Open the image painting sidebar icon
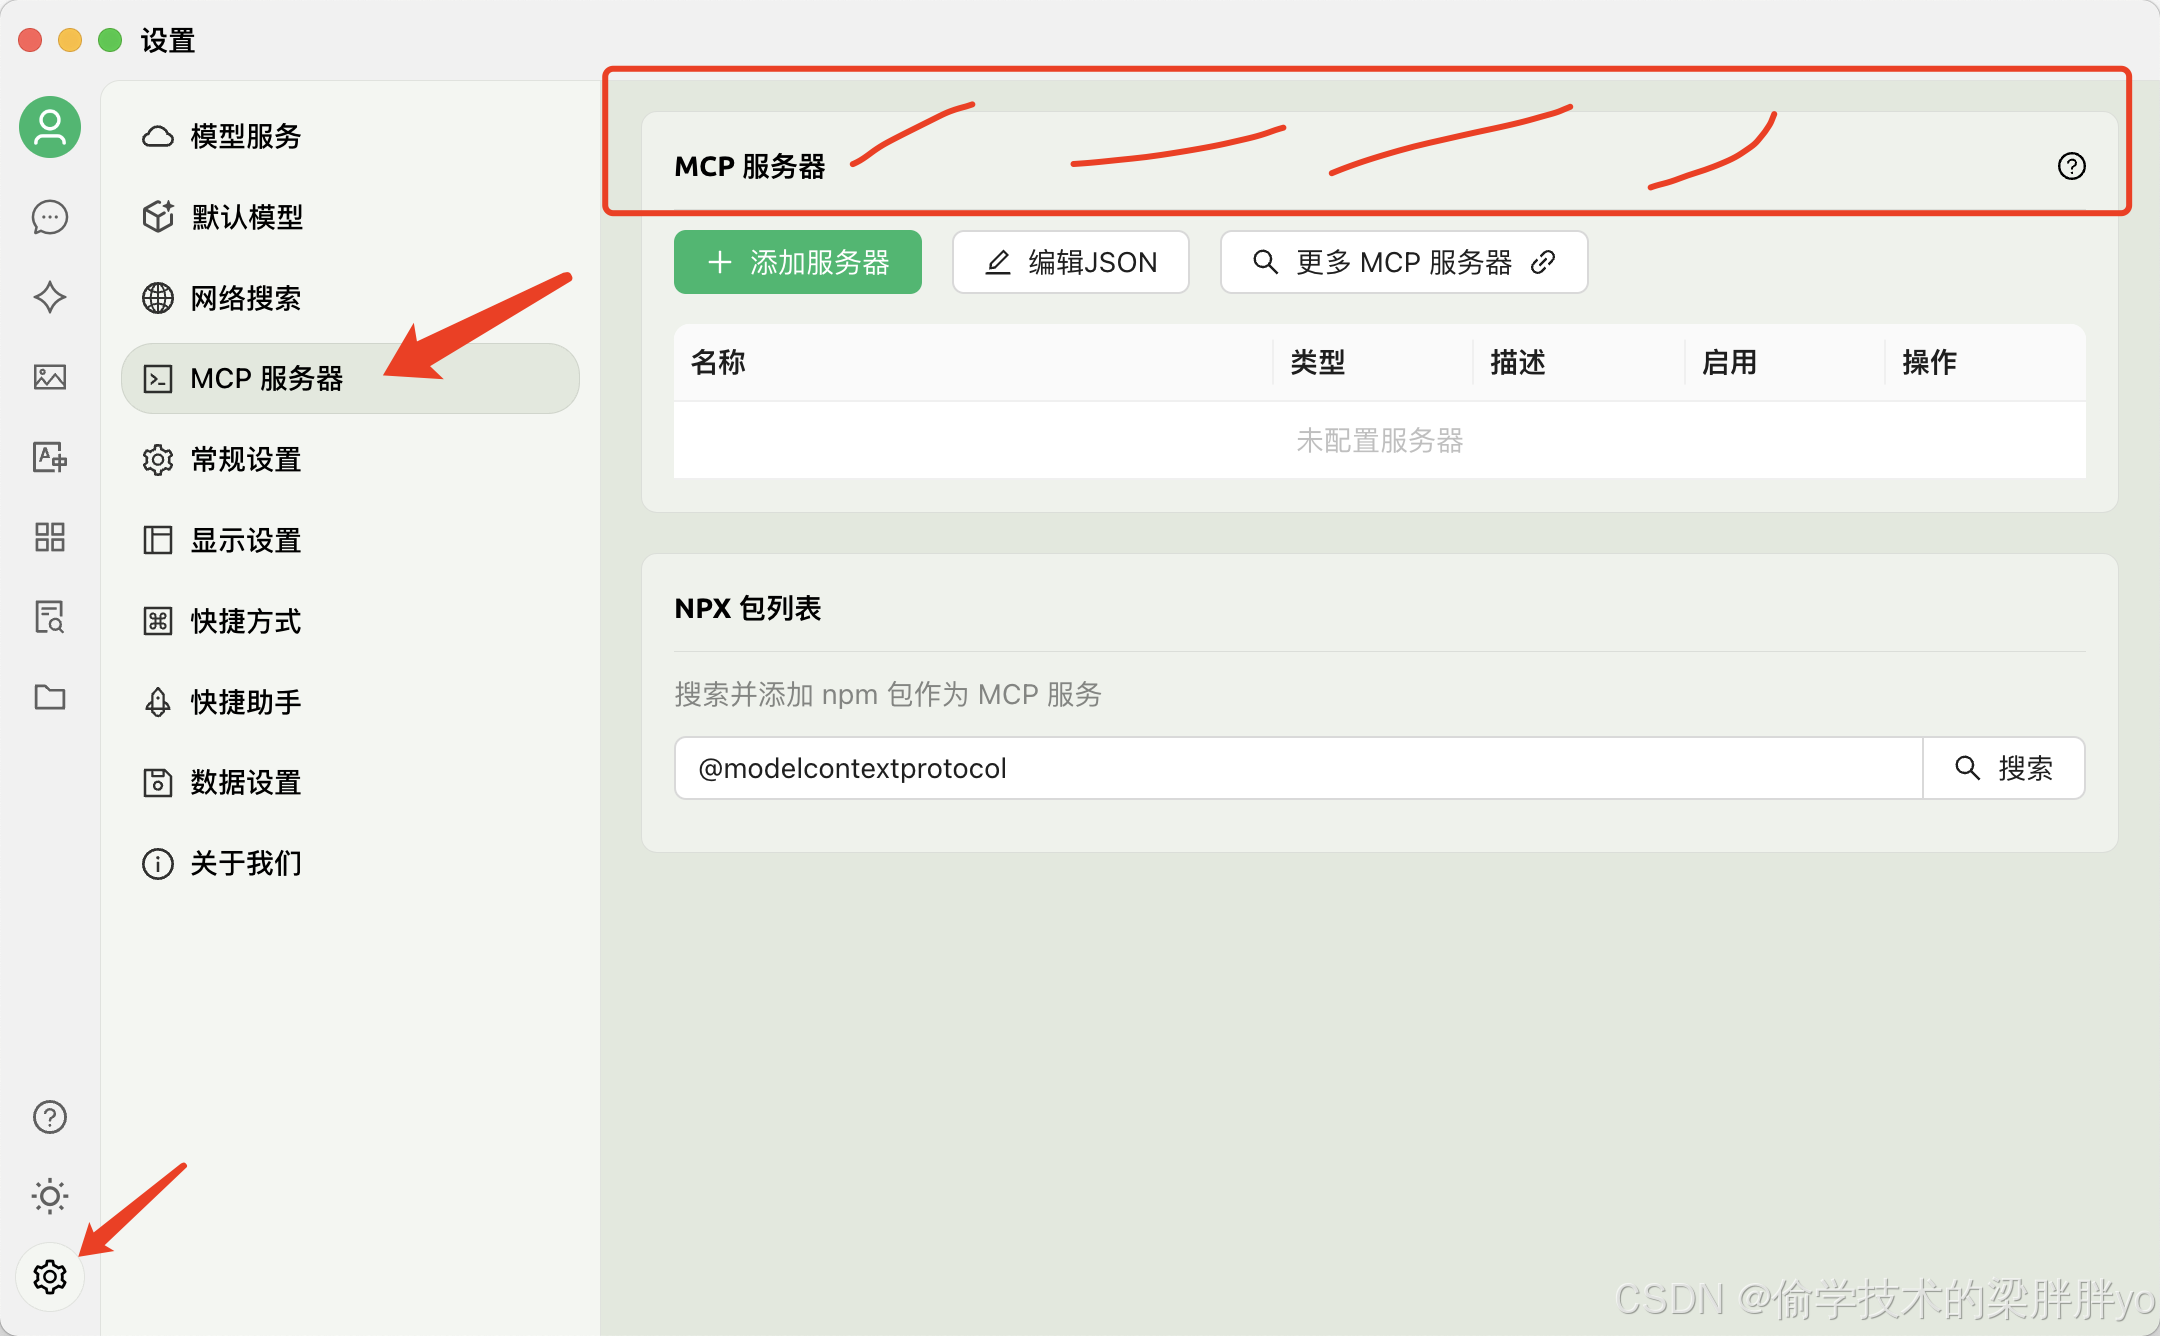2160x1336 pixels. pyautogui.click(x=50, y=377)
